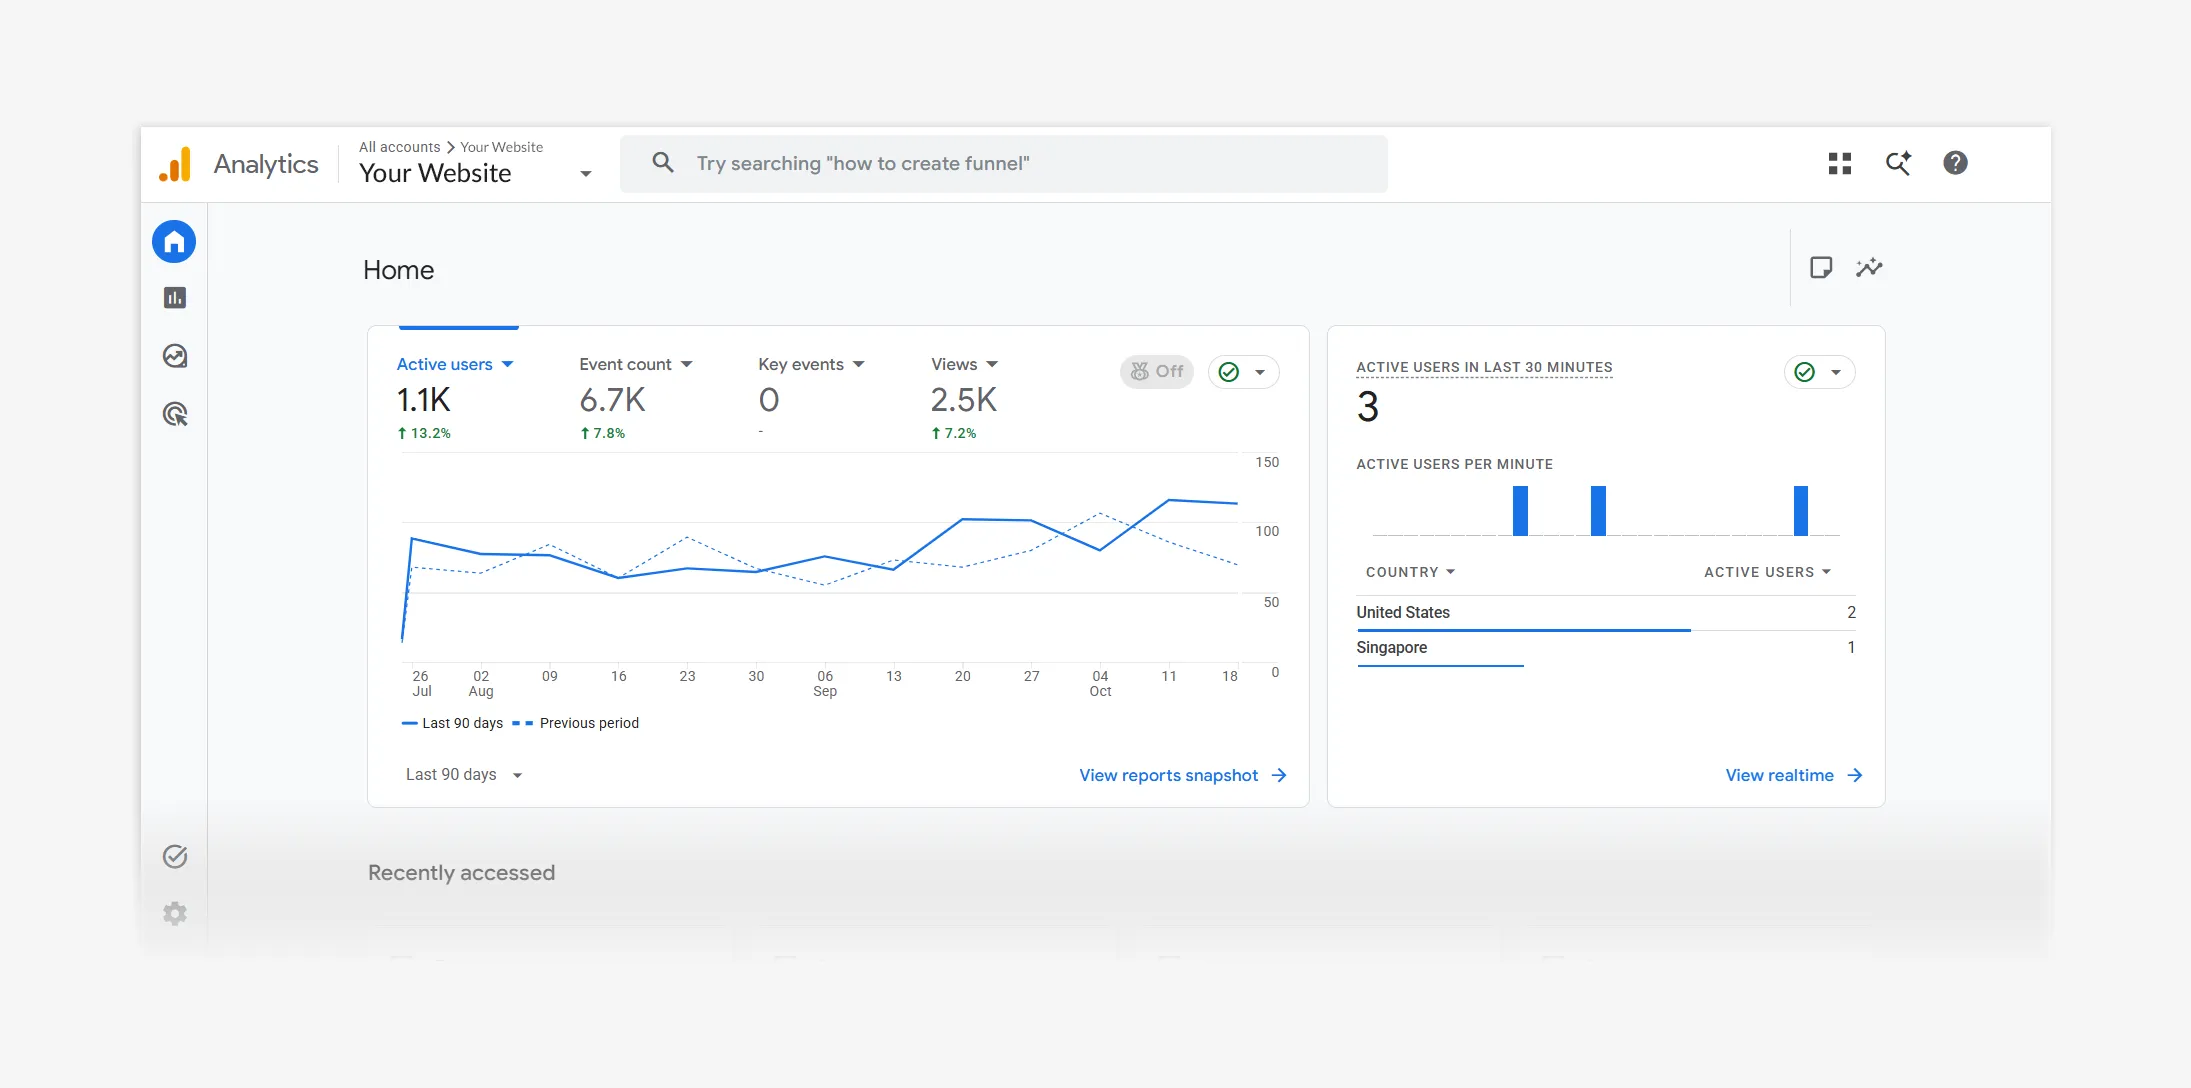
Task: Open the Google apps grid icon
Action: pos(1840,163)
